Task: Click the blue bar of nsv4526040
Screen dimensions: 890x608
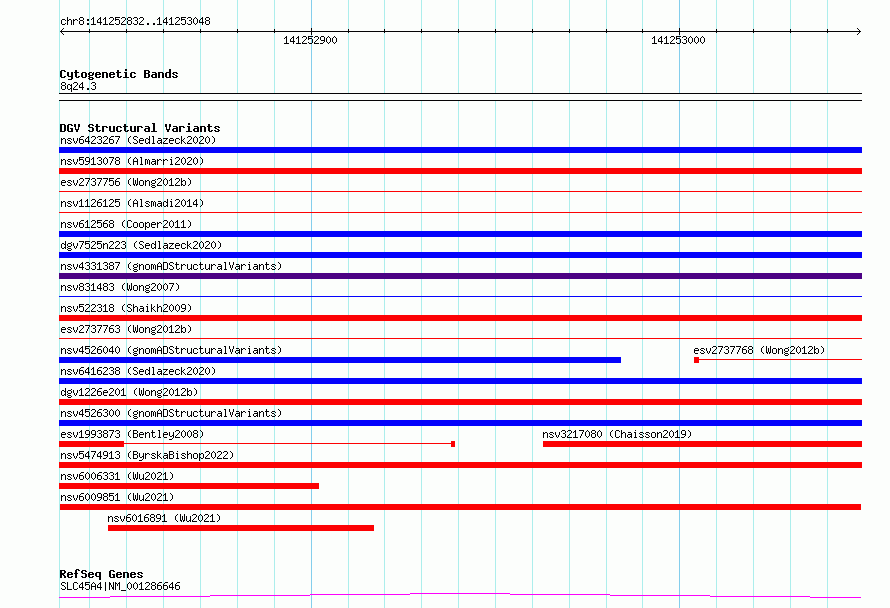Action: (340, 360)
